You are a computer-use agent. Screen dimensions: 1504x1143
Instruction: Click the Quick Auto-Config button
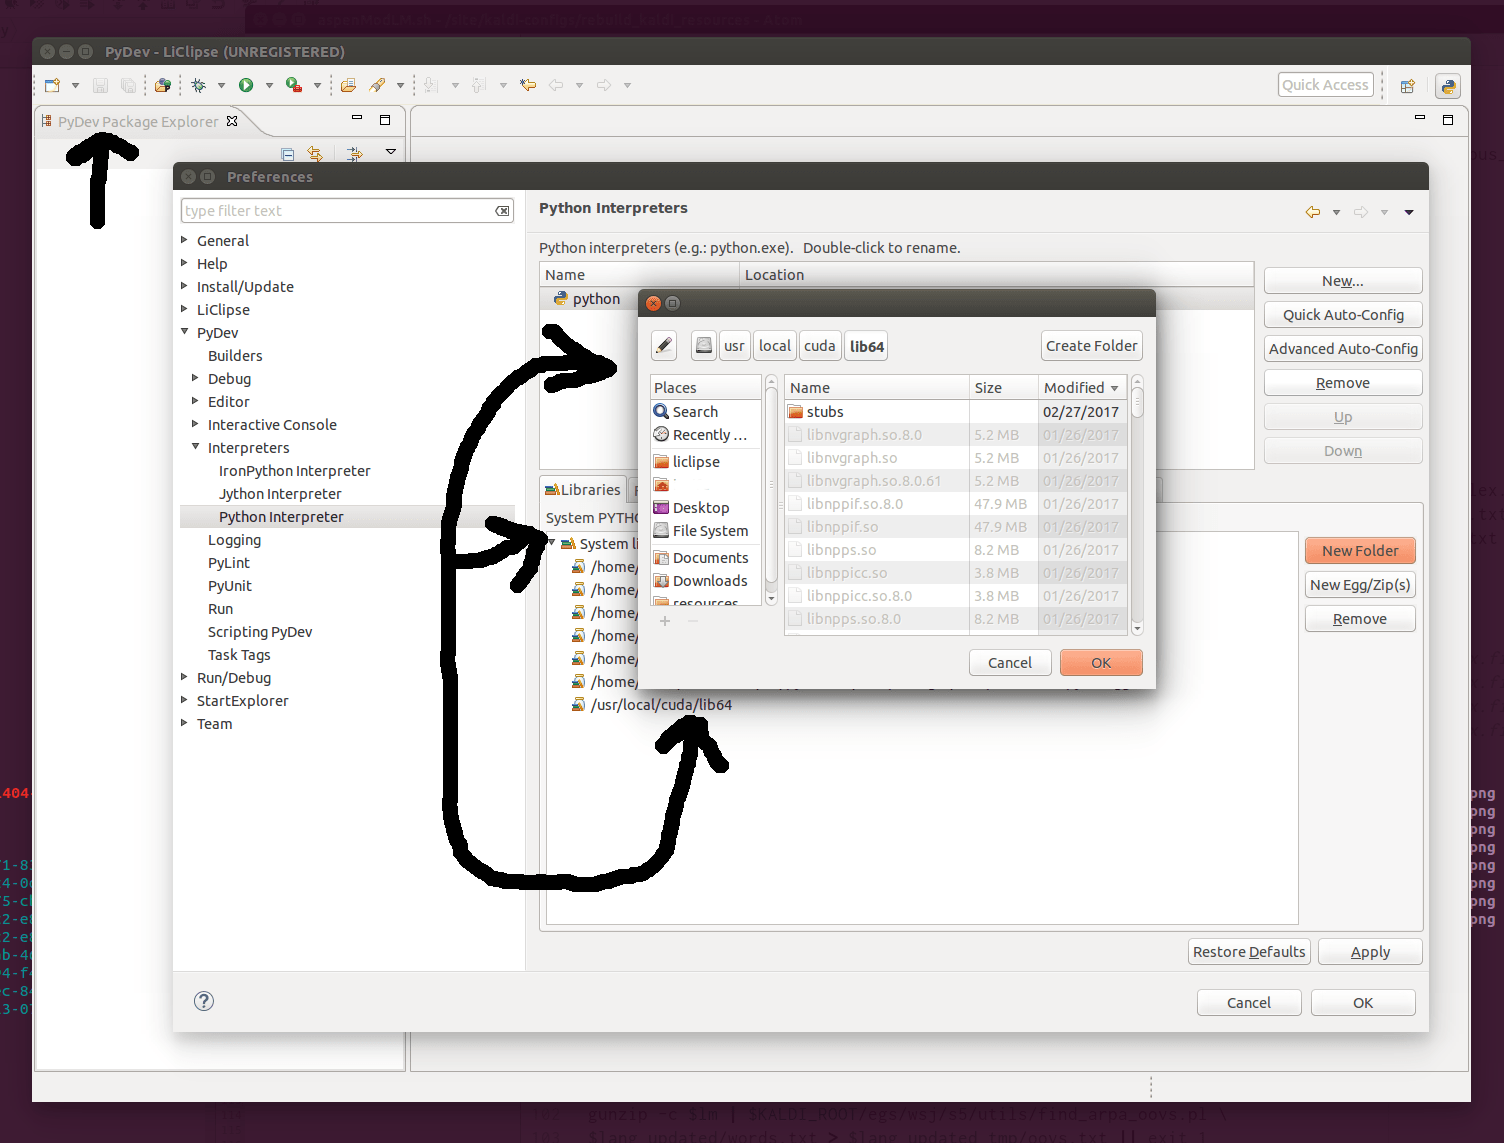point(1343,315)
